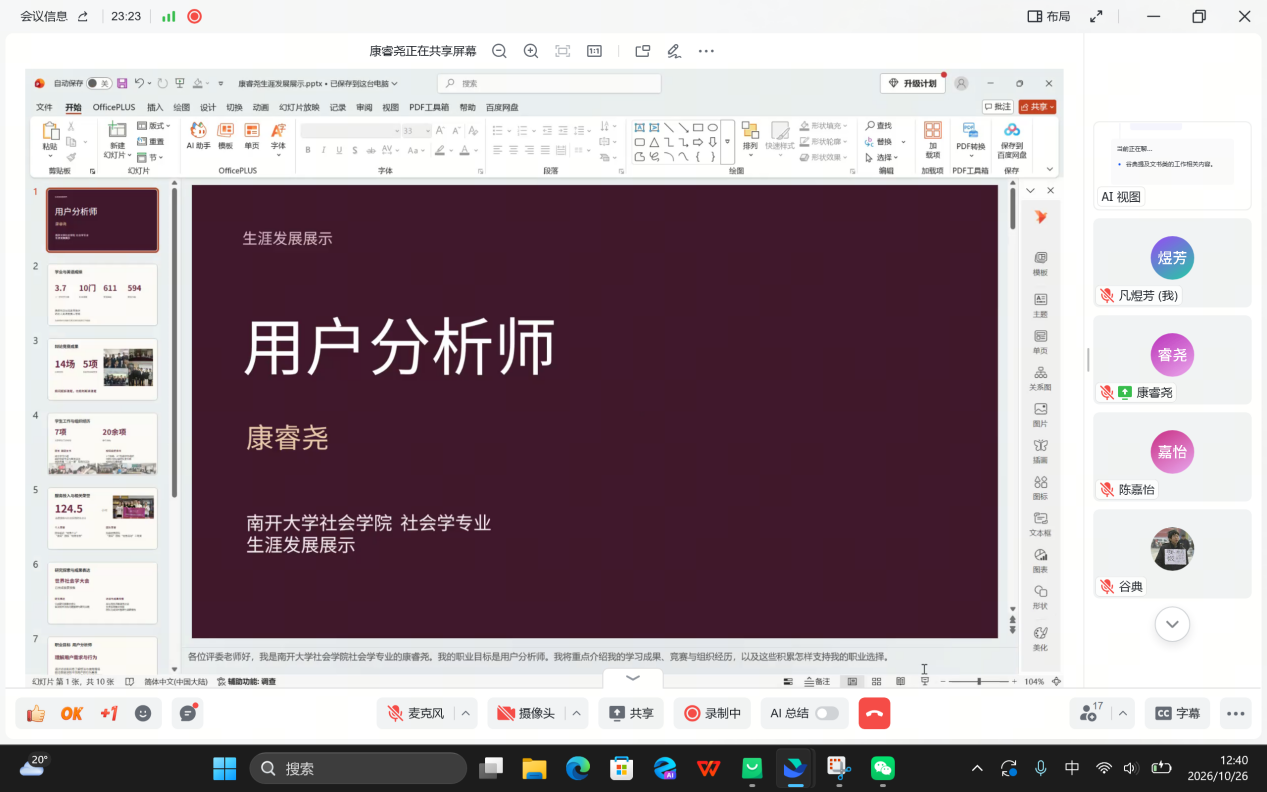
Task: Open WeChat from the taskbar
Action: [x=882, y=768]
